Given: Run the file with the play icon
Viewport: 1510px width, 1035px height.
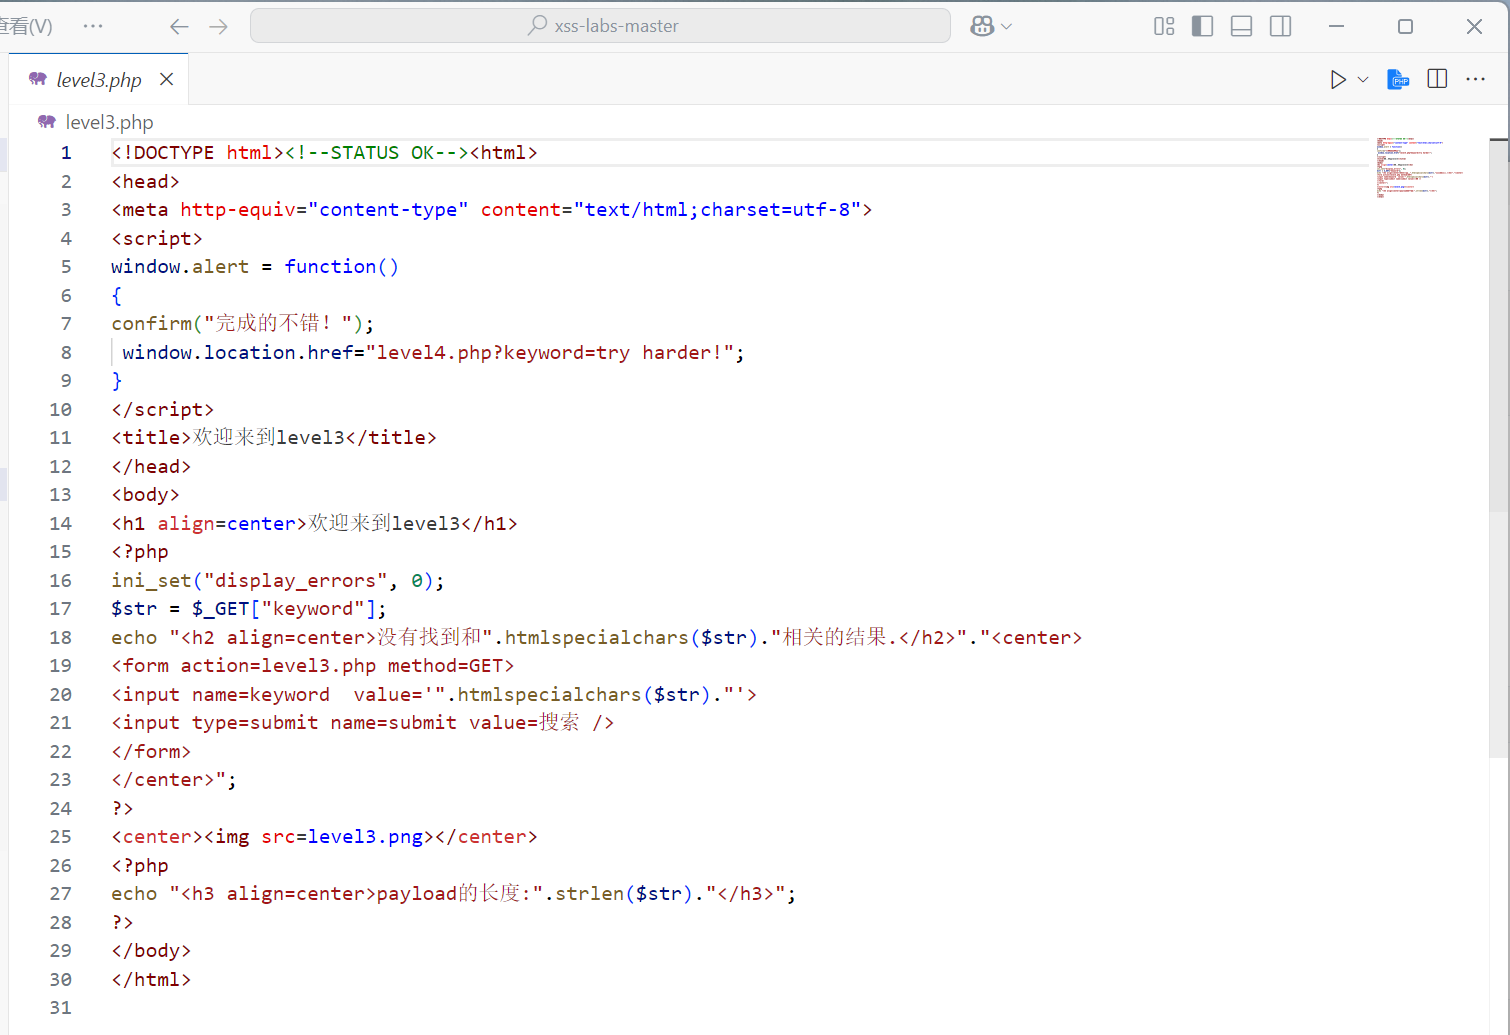Looking at the screenshot, I should pos(1338,79).
